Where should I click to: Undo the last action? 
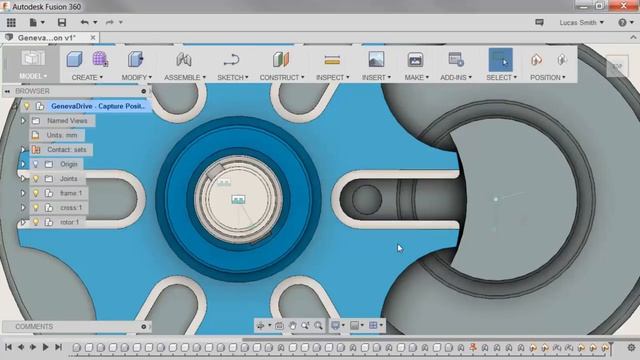click(x=84, y=22)
